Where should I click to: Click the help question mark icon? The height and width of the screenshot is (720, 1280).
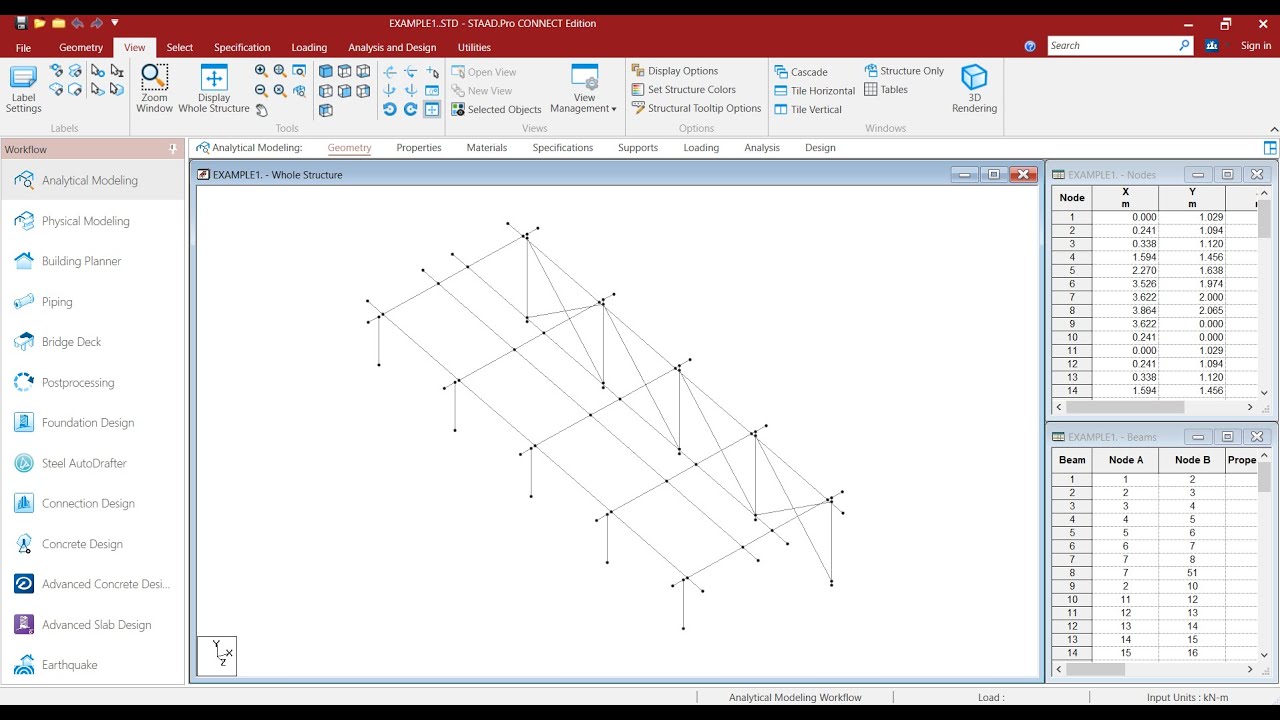coord(1030,46)
